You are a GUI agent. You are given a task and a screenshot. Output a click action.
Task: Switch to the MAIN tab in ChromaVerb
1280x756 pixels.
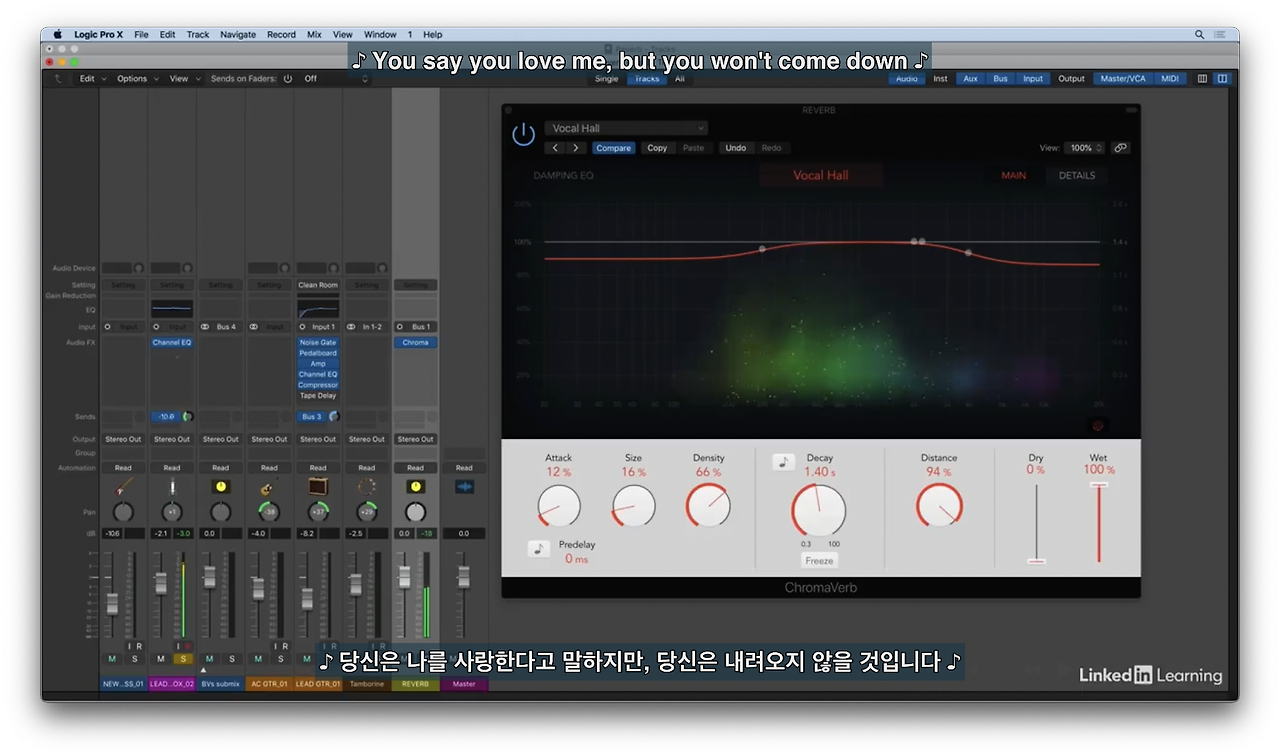[1014, 176]
